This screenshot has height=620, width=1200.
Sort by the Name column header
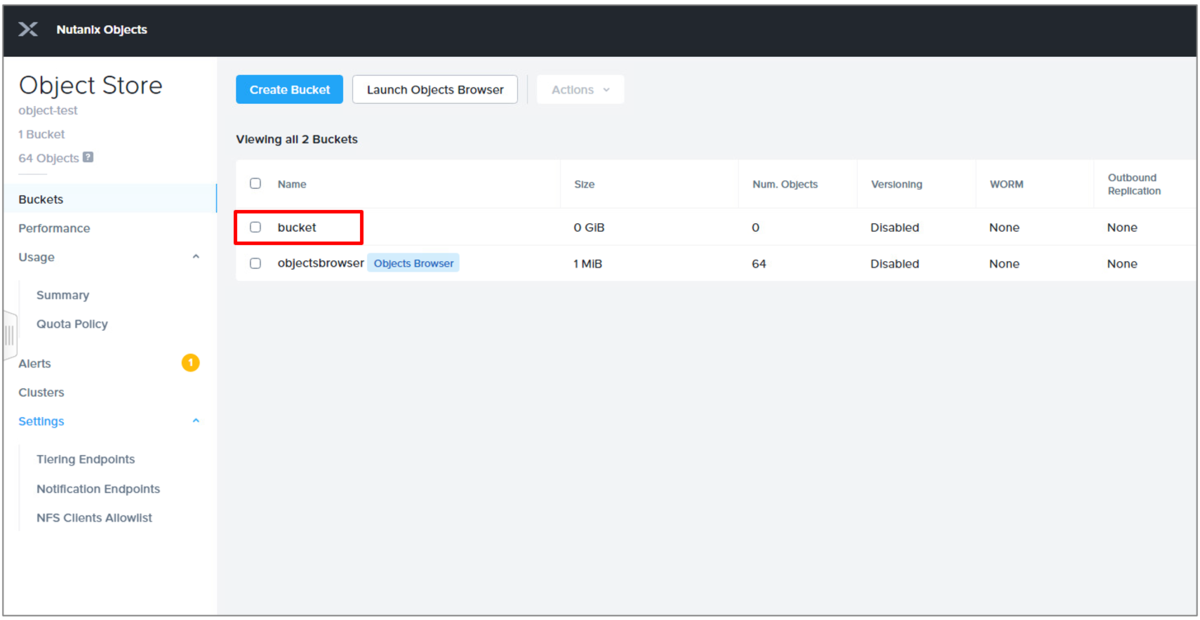click(x=292, y=184)
